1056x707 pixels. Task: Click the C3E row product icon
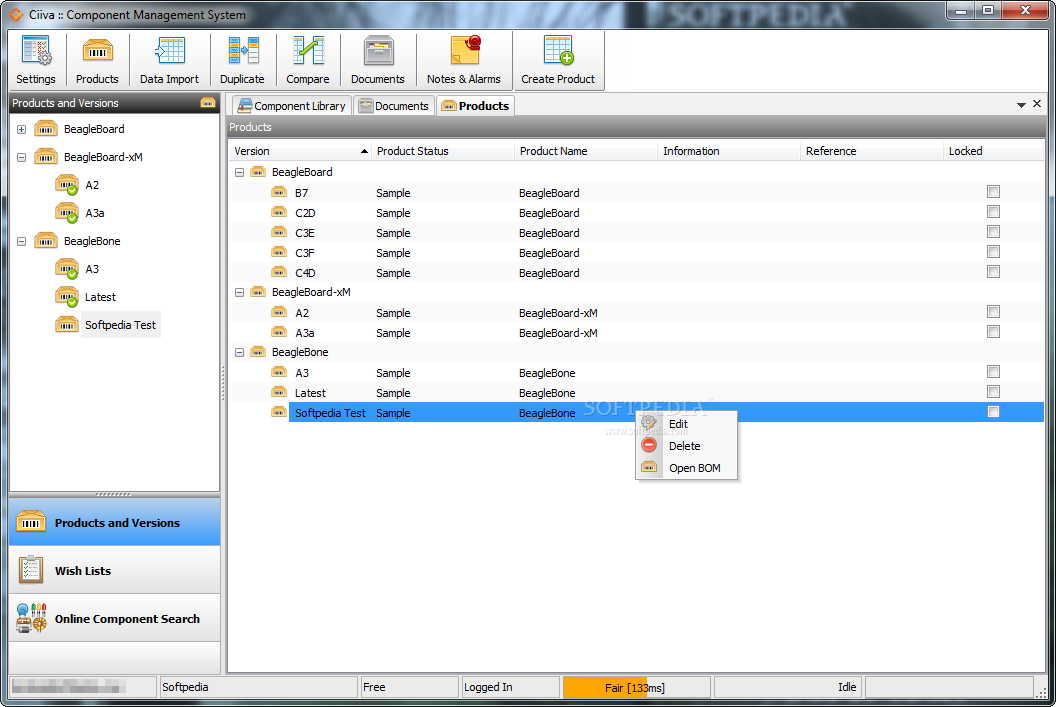click(279, 232)
